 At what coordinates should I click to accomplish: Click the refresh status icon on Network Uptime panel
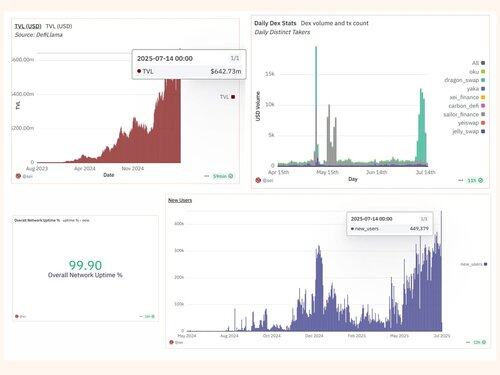[153, 316]
